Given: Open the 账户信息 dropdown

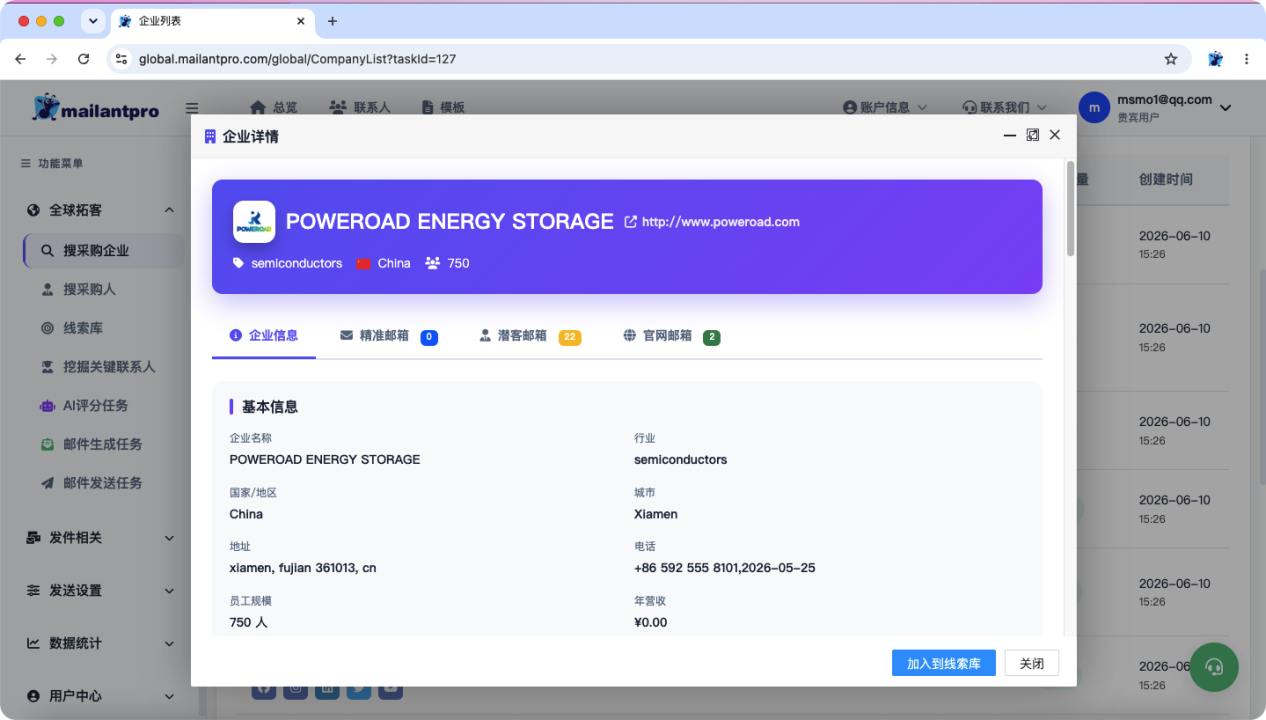Looking at the screenshot, I should click(885, 107).
